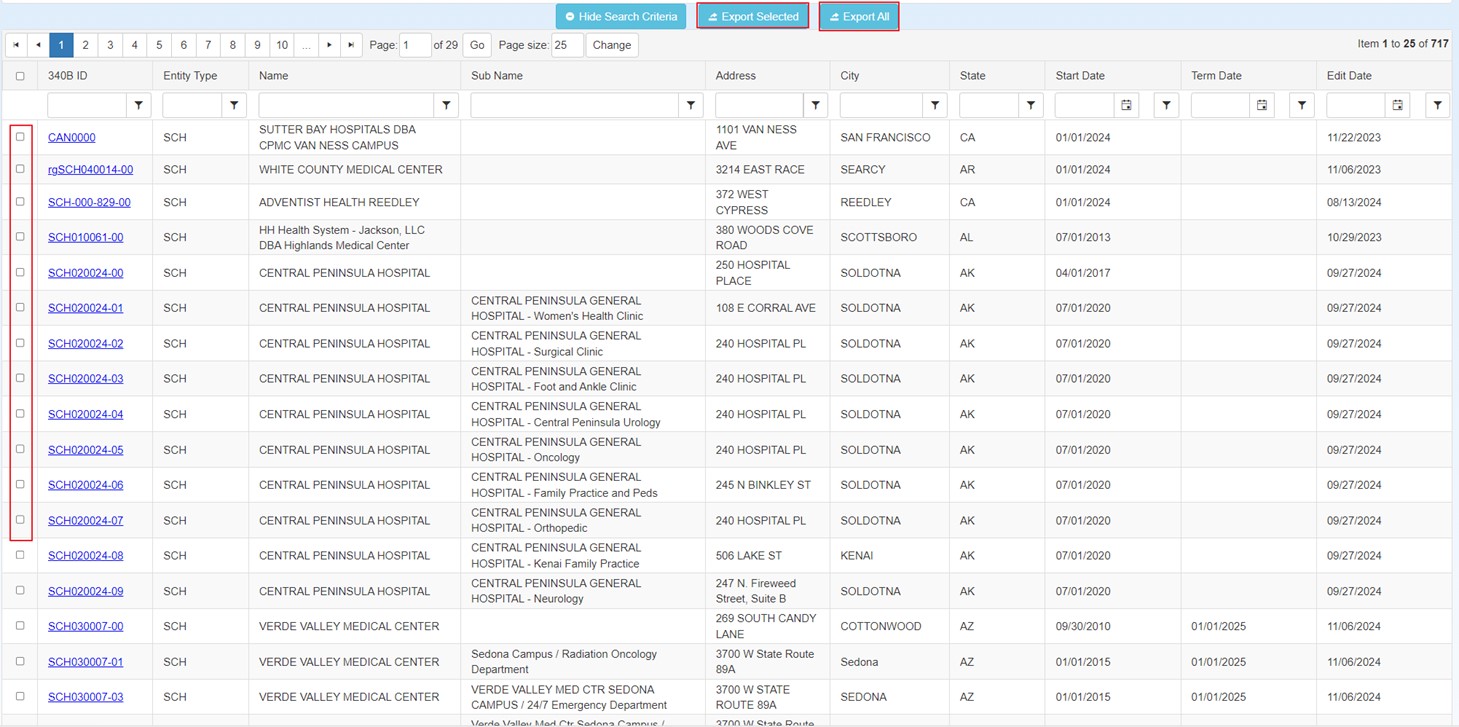1459x727 pixels.
Task: Select the WHITE COUNTY MEDICAL CENTER name cell
Action: (354, 170)
